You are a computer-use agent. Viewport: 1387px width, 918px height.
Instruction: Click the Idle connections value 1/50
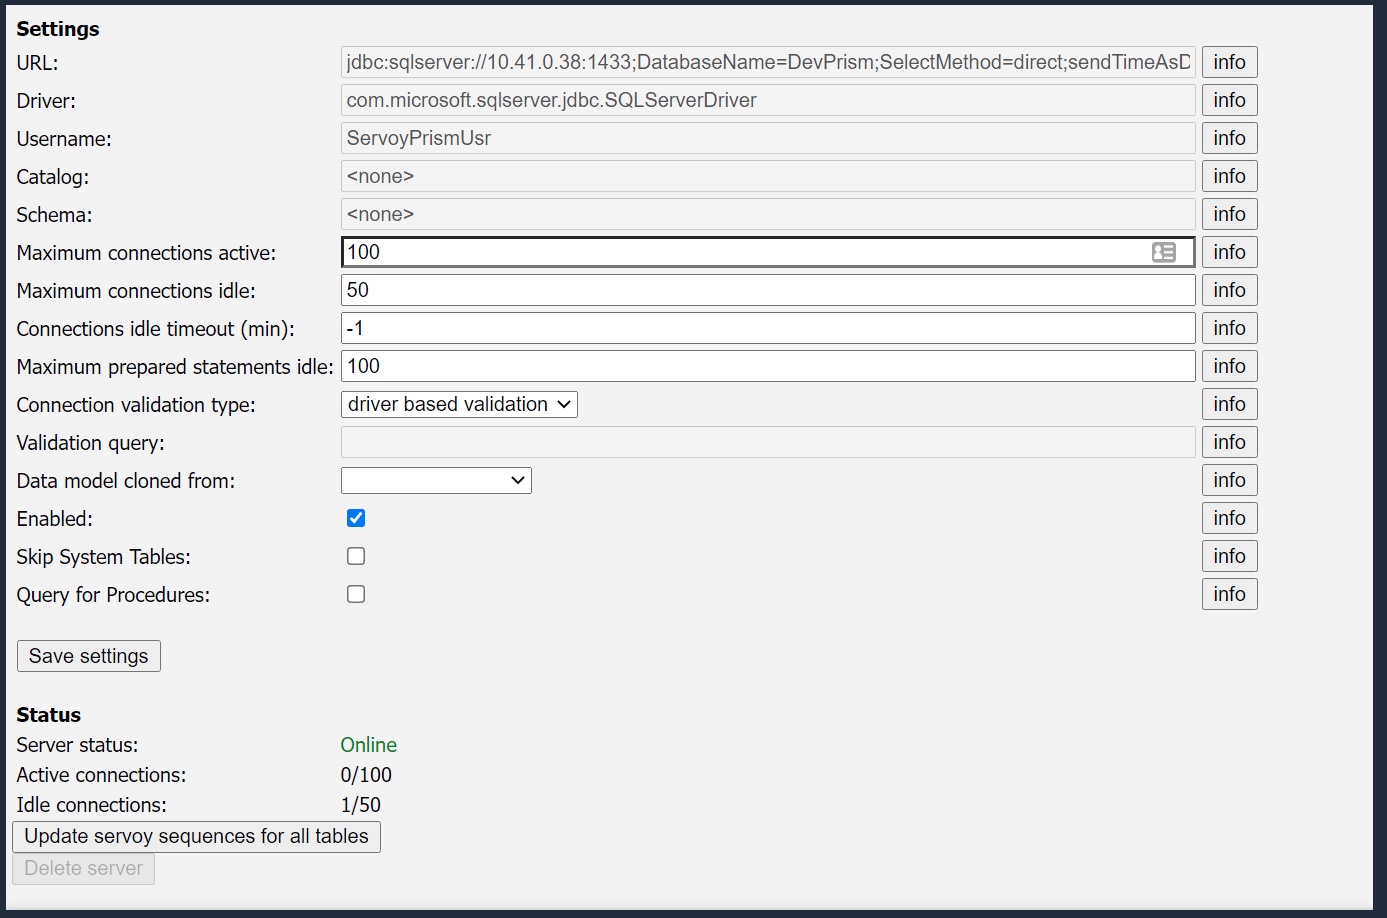pos(361,805)
